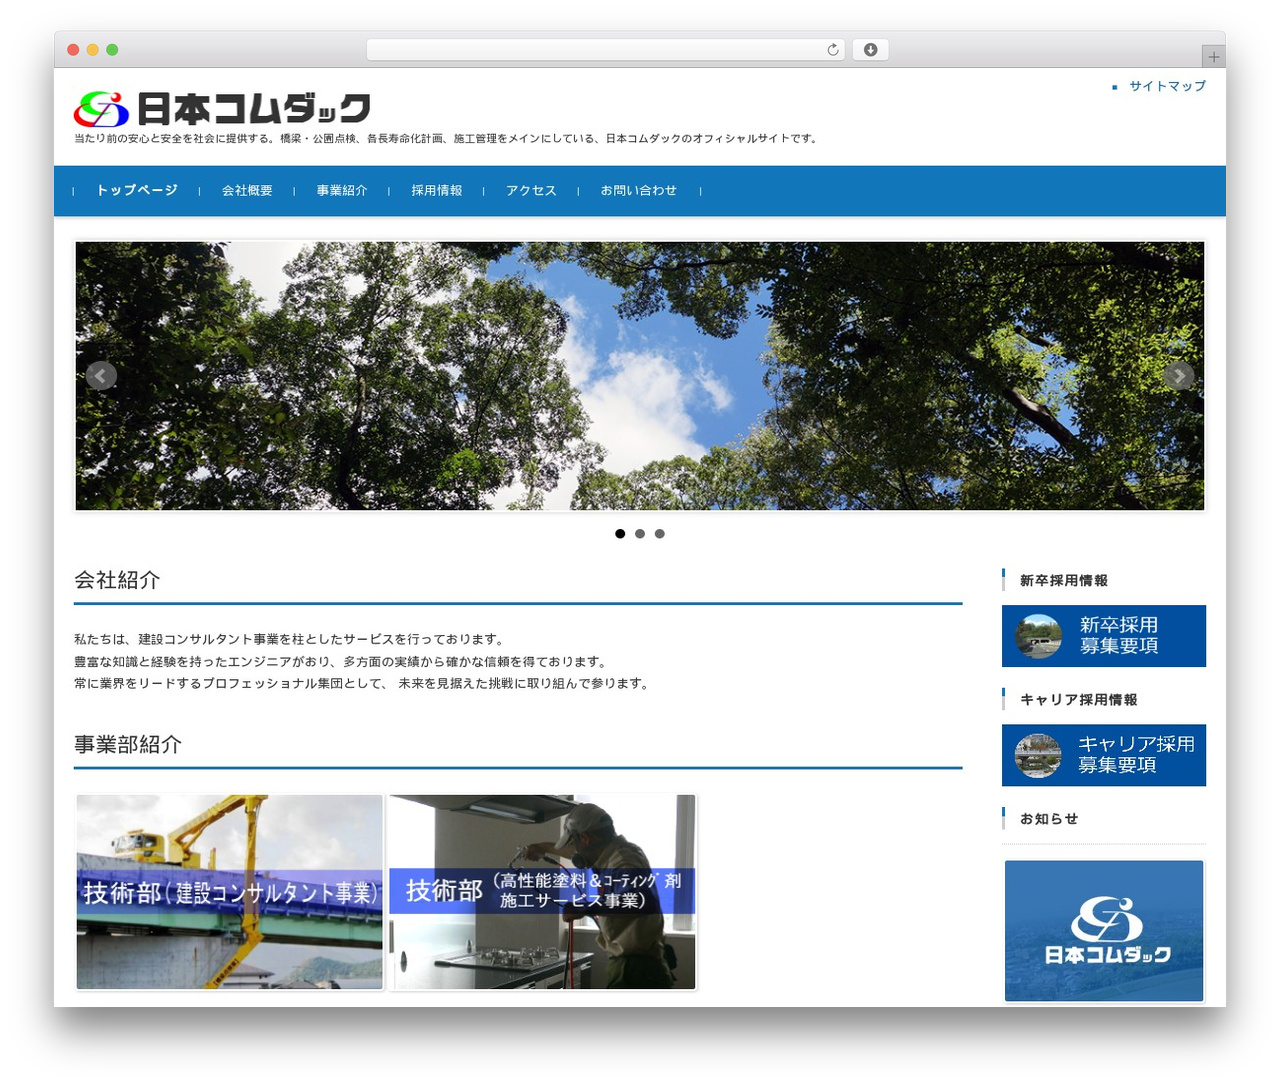This screenshot has height=1084, width=1280.
Task: Select the second slideshow dot
Action: (x=640, y=534)
